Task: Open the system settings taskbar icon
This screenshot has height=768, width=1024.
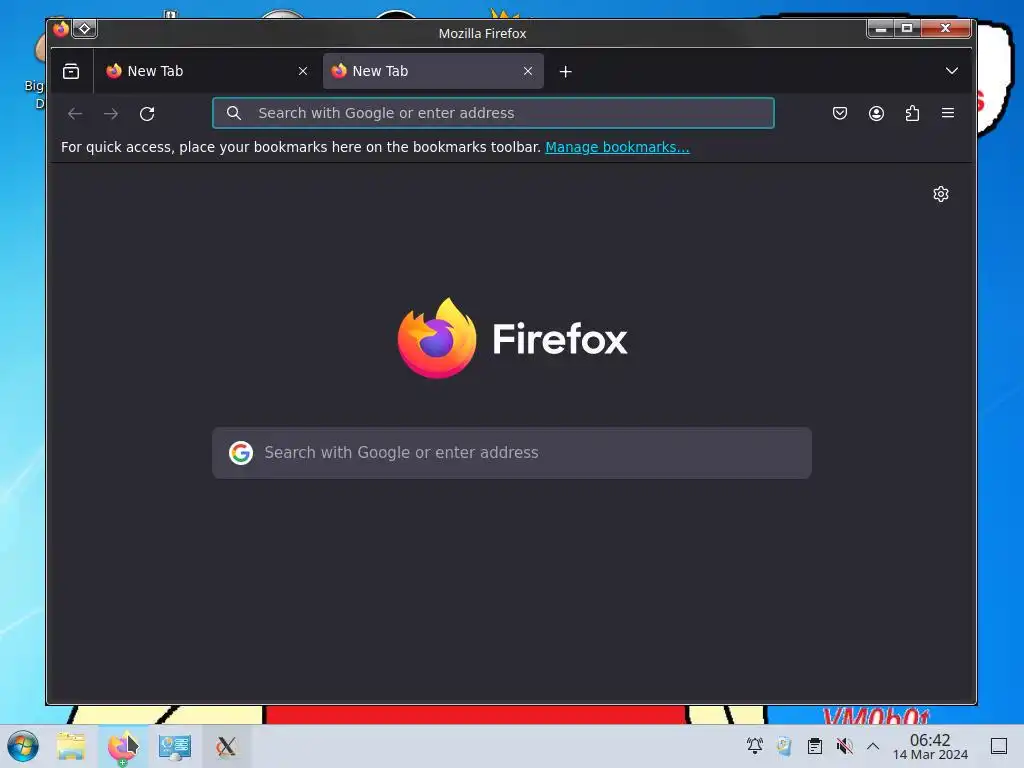Action: [175, 746]
